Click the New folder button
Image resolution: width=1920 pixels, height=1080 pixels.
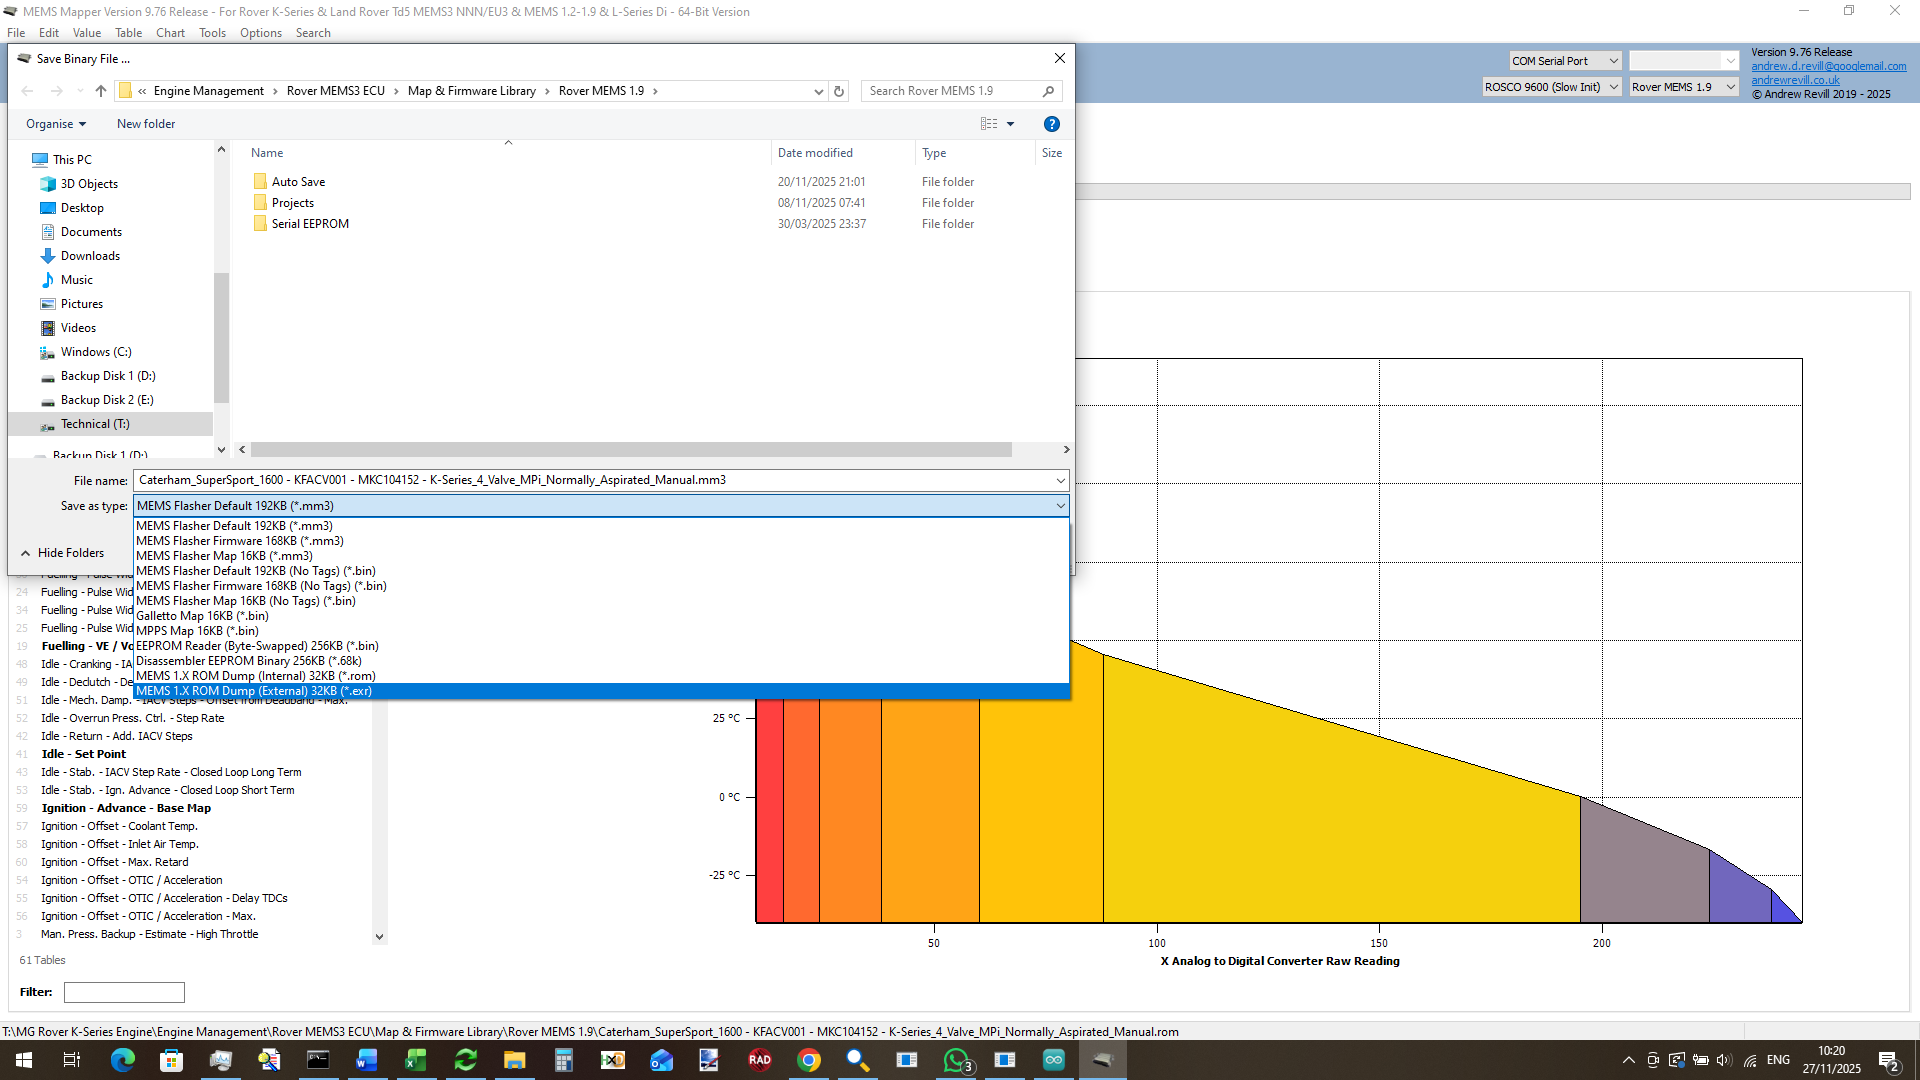click(x=146, y=124)
